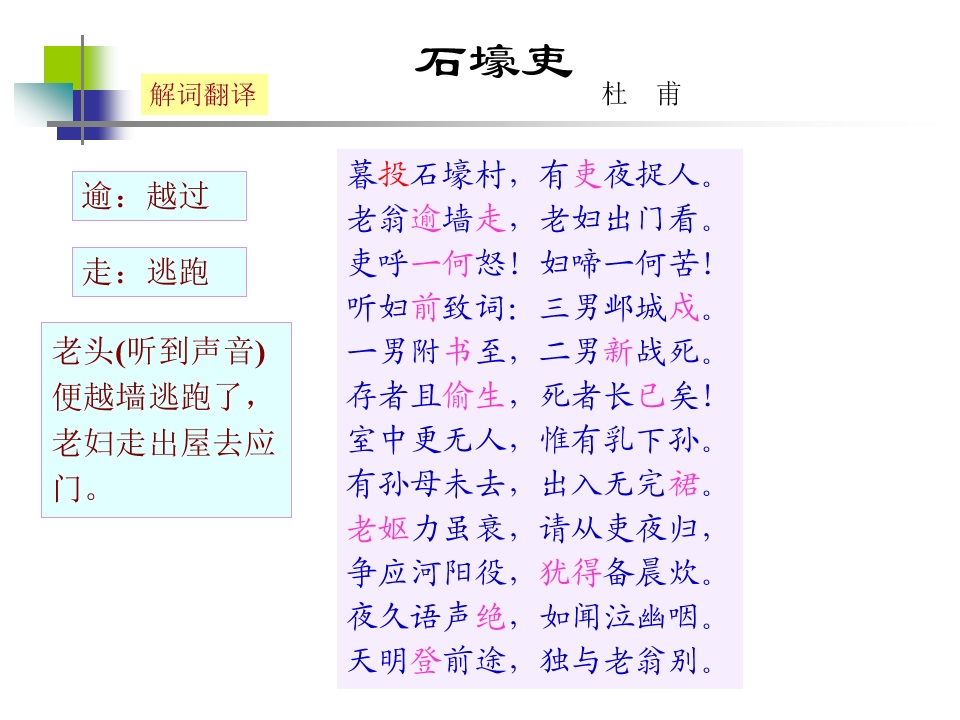Click the definition box 走：逃跑
960x720 pixels.
(159, 272)
